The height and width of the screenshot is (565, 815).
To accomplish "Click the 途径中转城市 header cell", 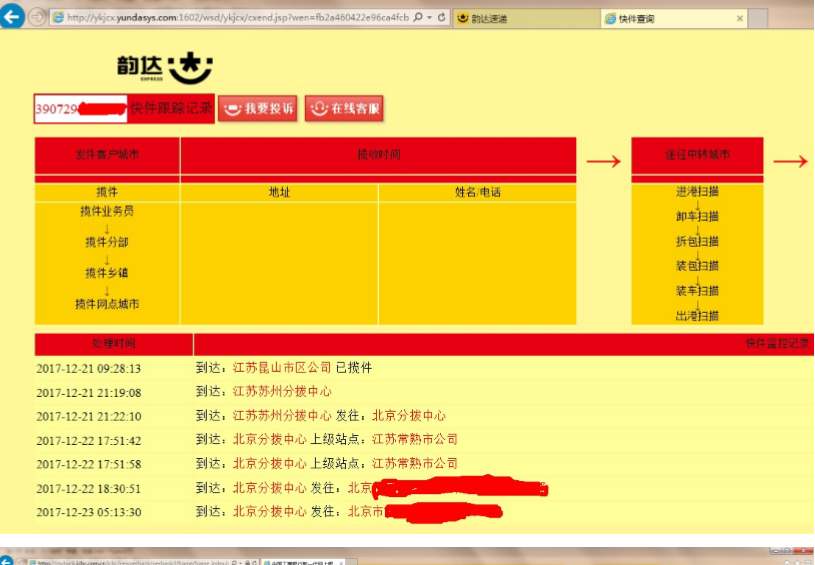I will (697, 155).
